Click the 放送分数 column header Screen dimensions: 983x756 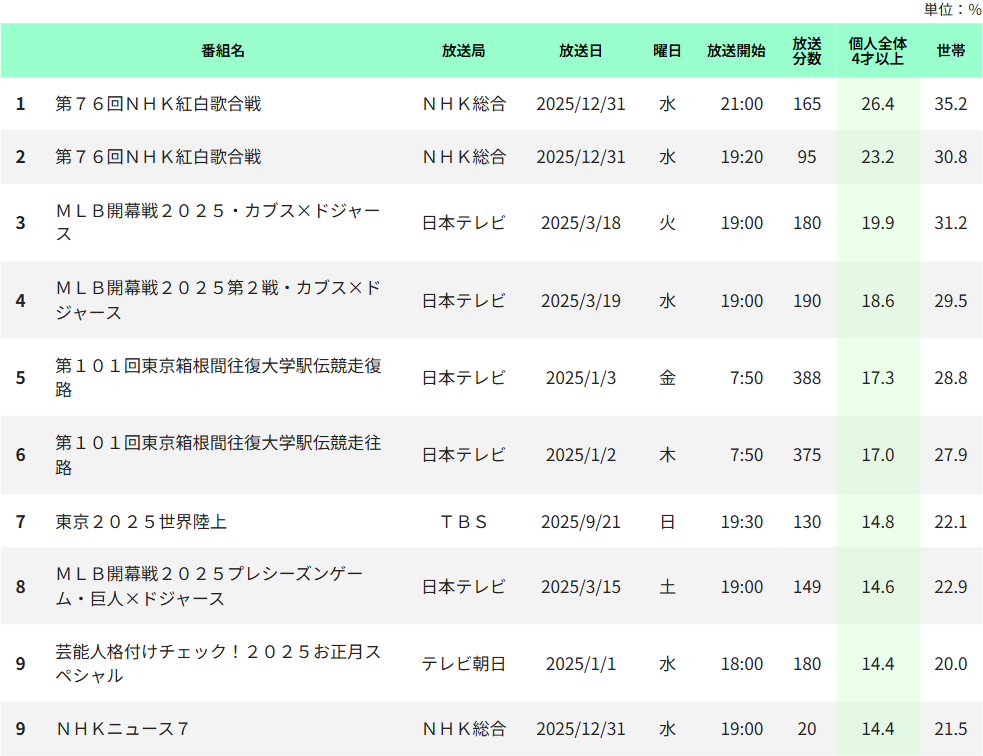tap(807, 51)
